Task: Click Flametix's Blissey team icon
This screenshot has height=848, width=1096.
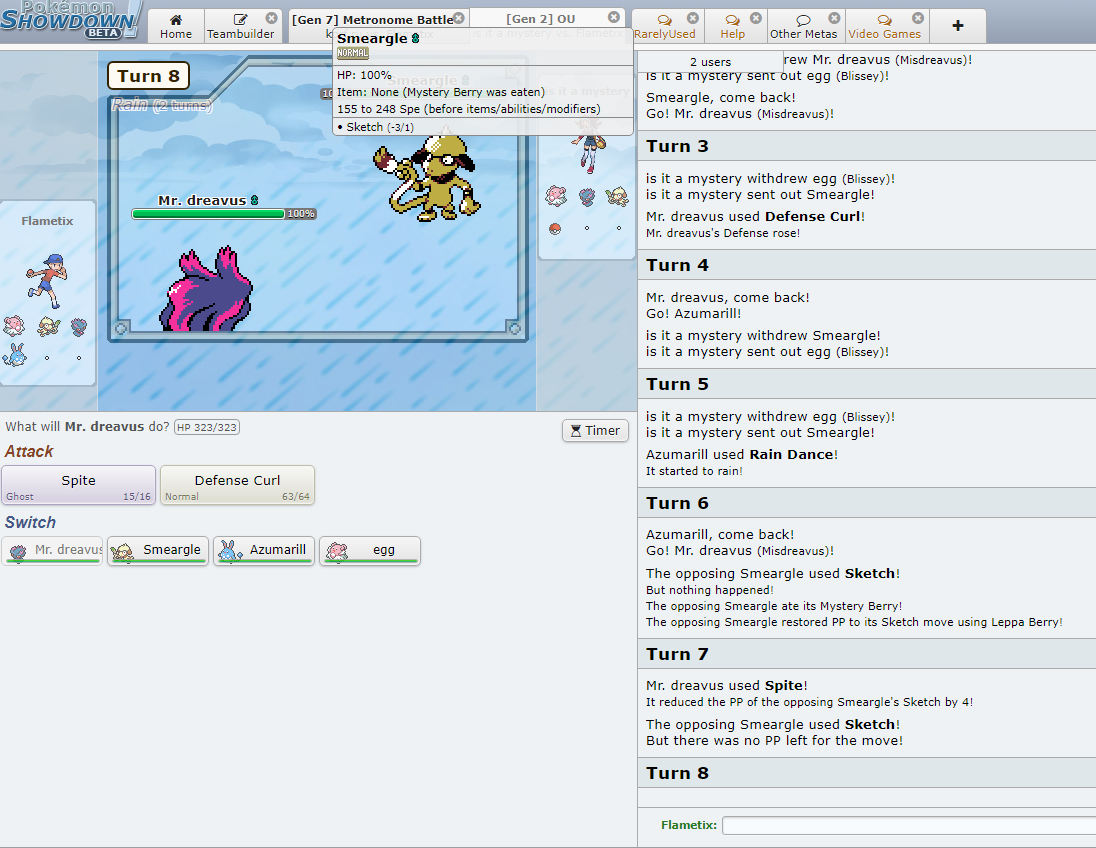Action: [x=14, y=326]
